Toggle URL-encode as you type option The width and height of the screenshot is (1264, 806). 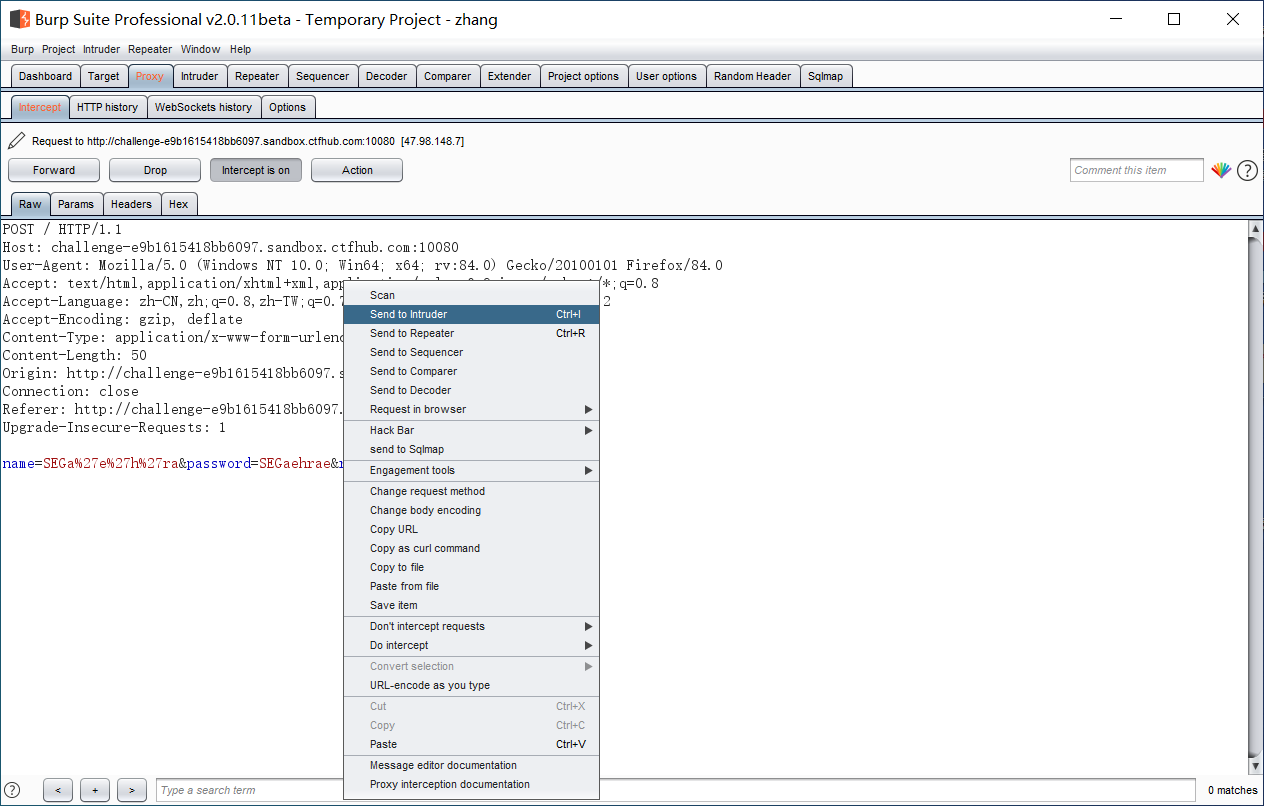(x=471, y=685)
